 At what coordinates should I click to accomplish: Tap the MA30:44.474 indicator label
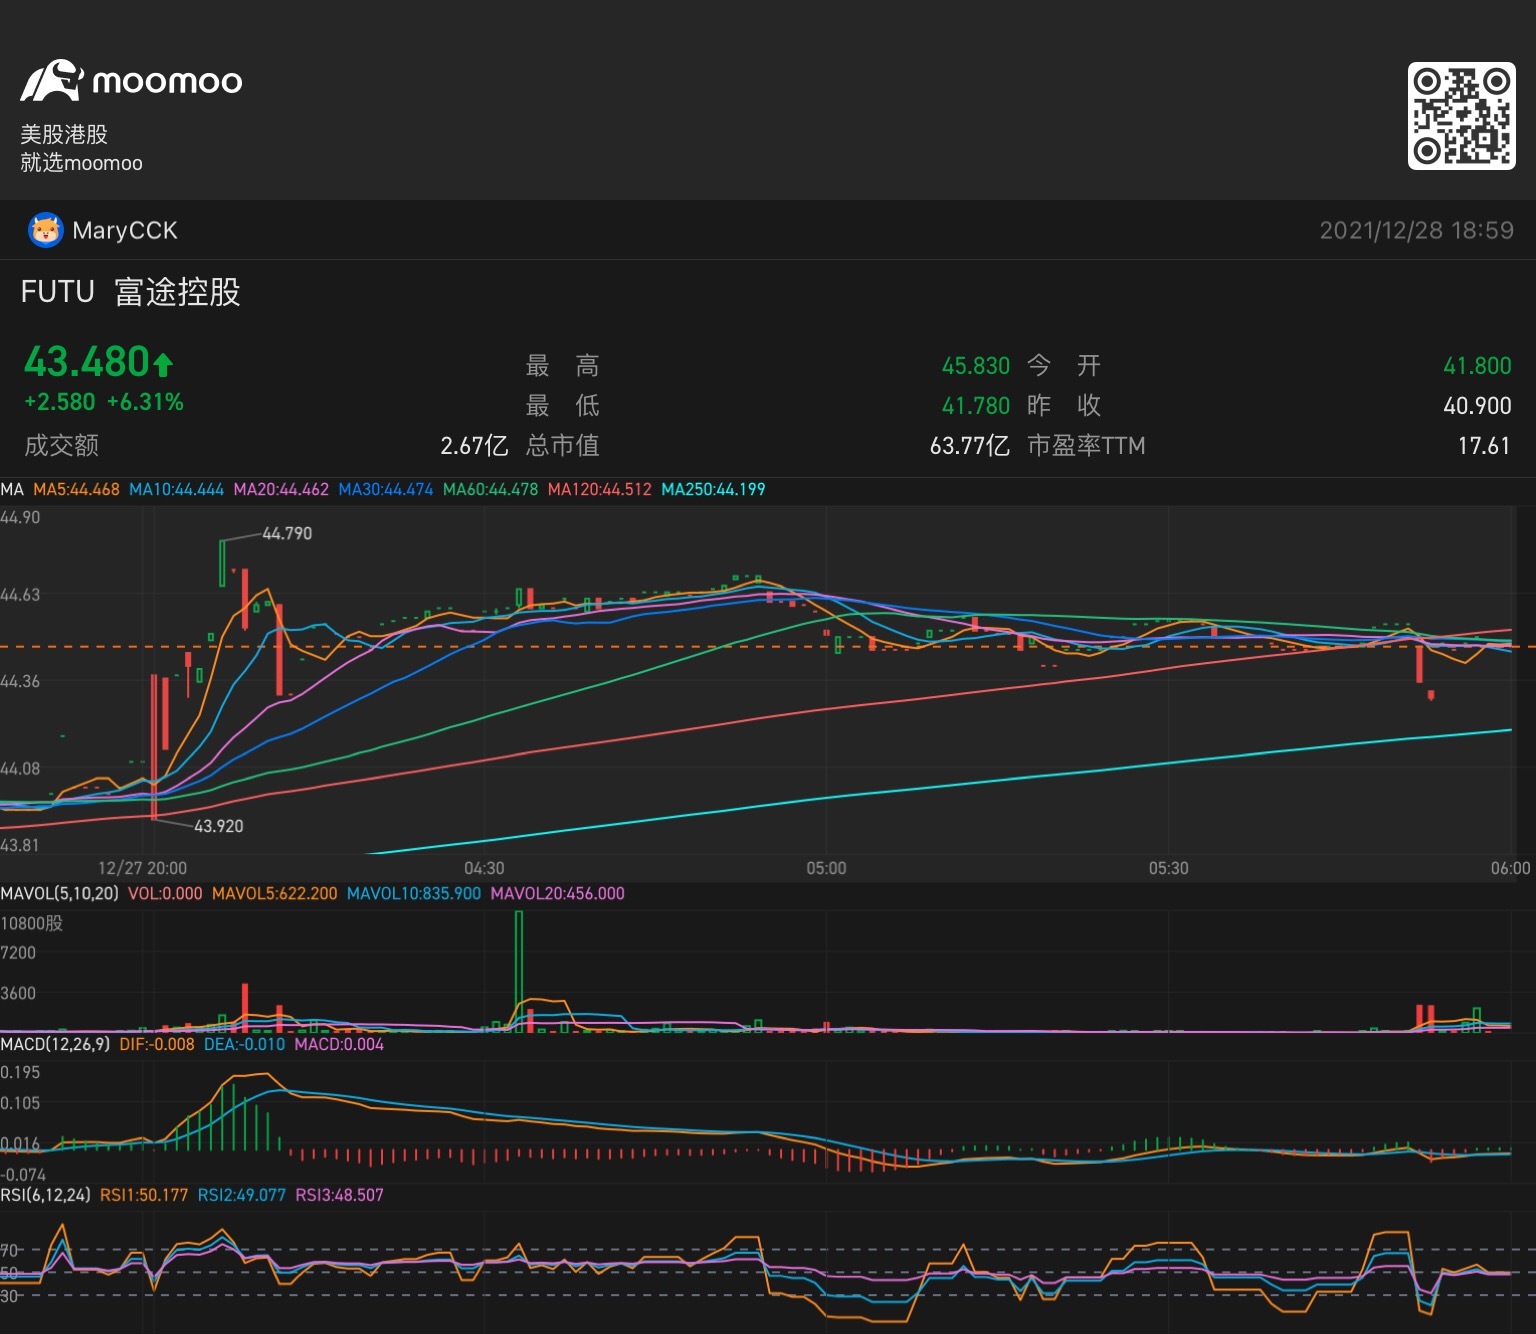tap(386, 490)
